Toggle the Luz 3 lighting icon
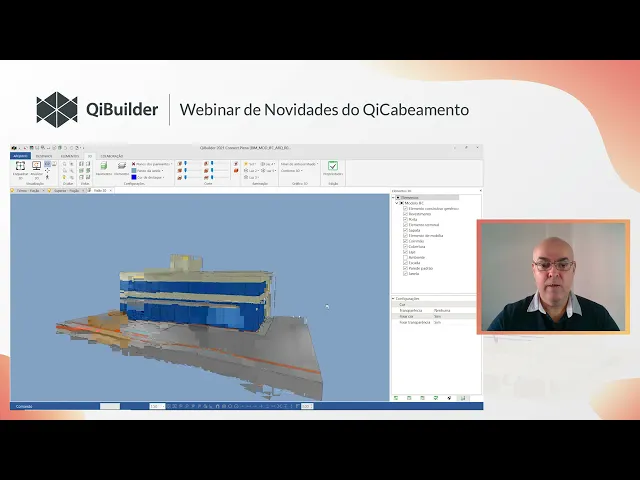The width and height of the screenshot is (640, 480). click(246, 177)
